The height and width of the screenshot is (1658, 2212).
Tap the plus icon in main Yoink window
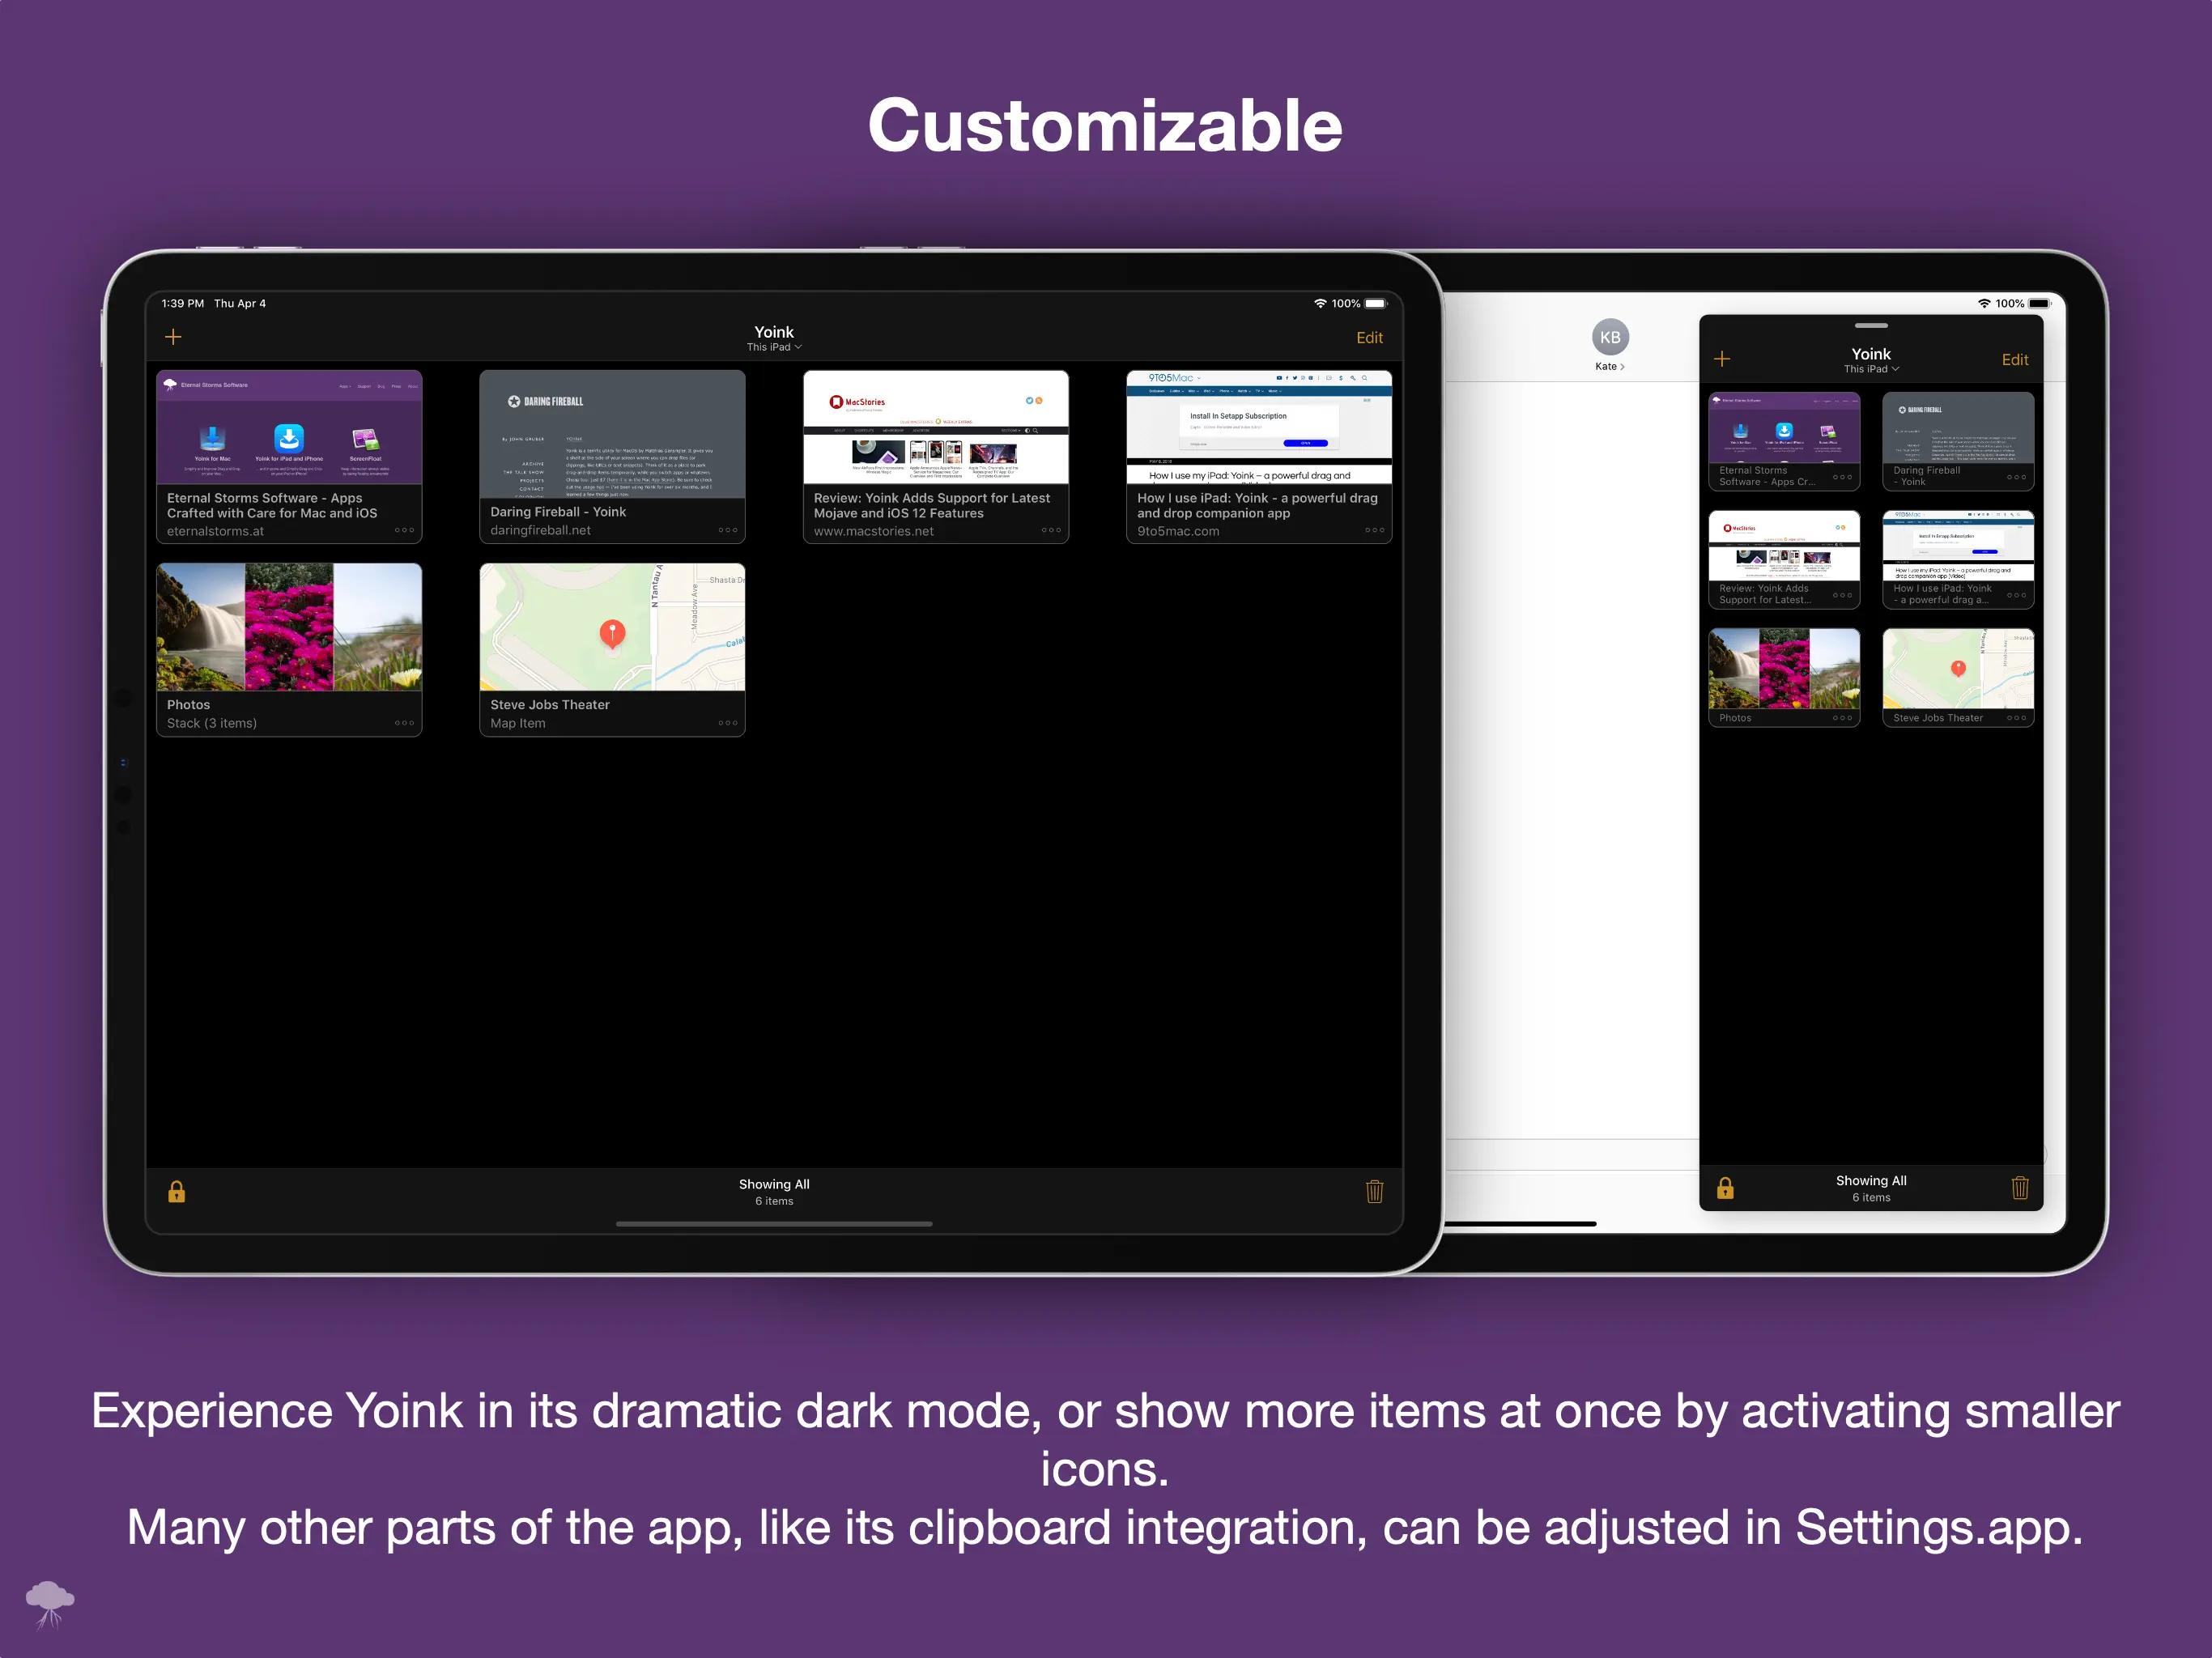[173, 337]
